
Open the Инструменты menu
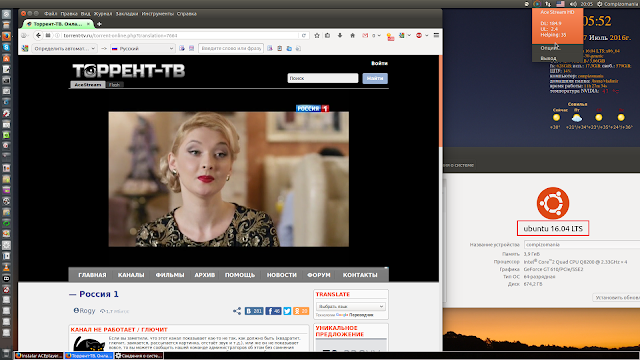[158, 13]
